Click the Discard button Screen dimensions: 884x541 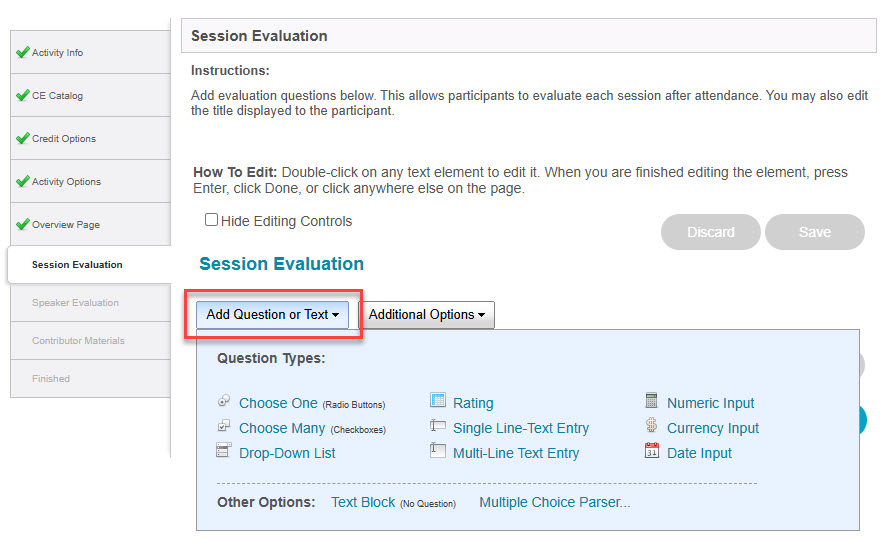710,232
